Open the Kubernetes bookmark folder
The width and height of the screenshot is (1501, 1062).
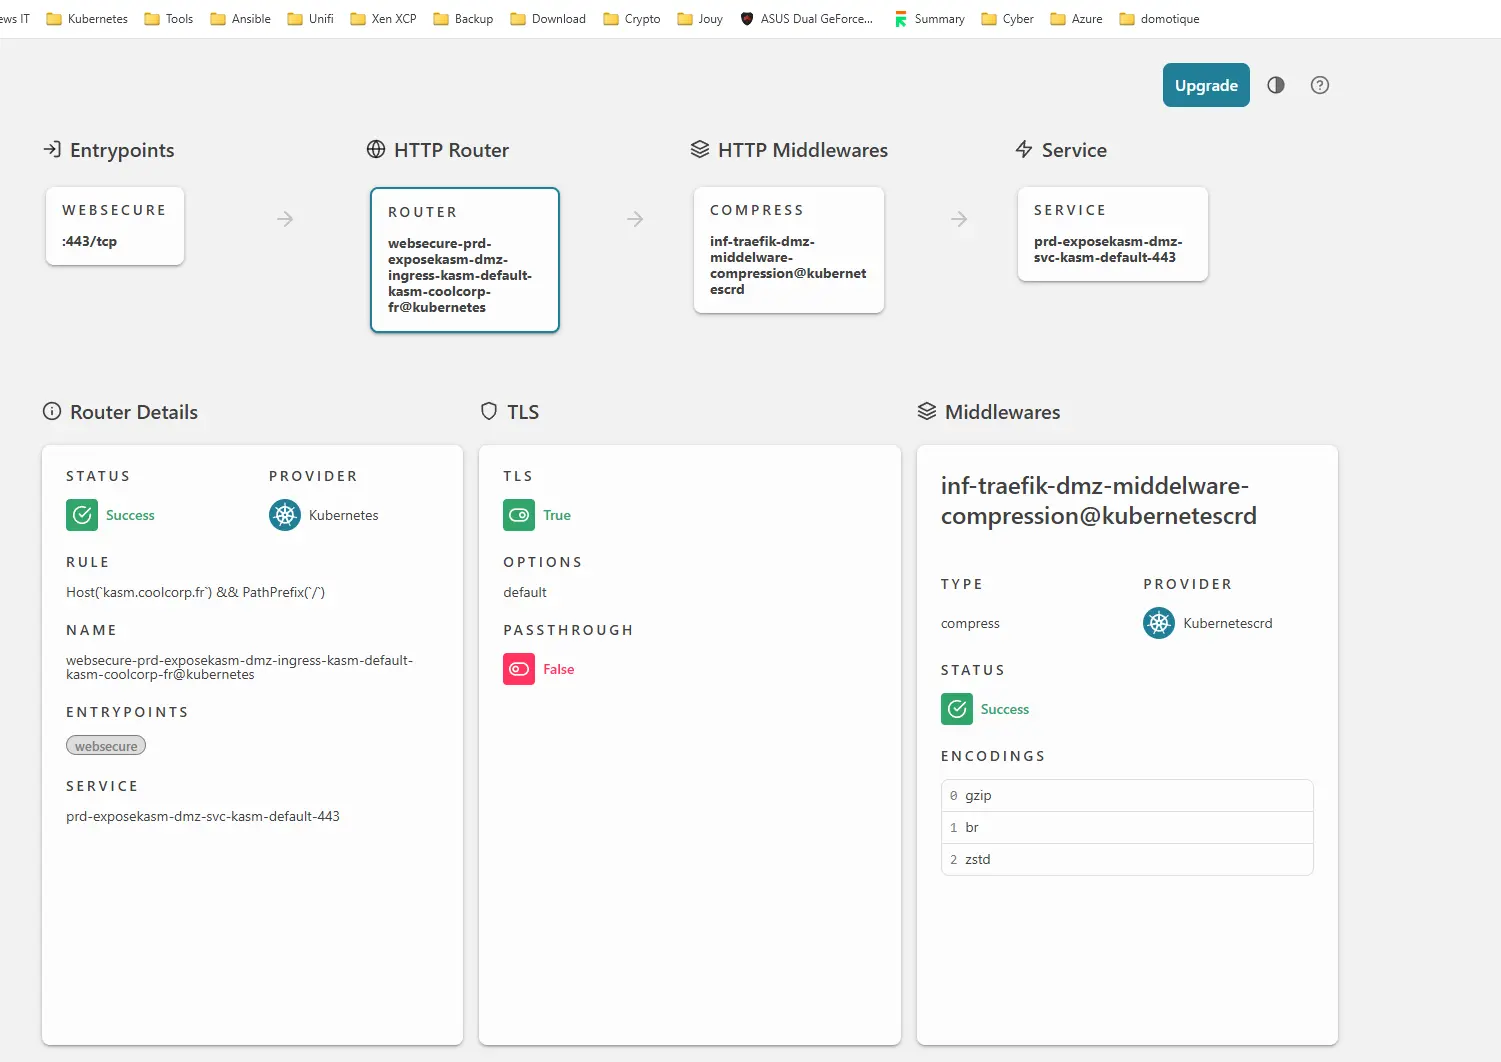pyautogui.click(x=87, y=18)
